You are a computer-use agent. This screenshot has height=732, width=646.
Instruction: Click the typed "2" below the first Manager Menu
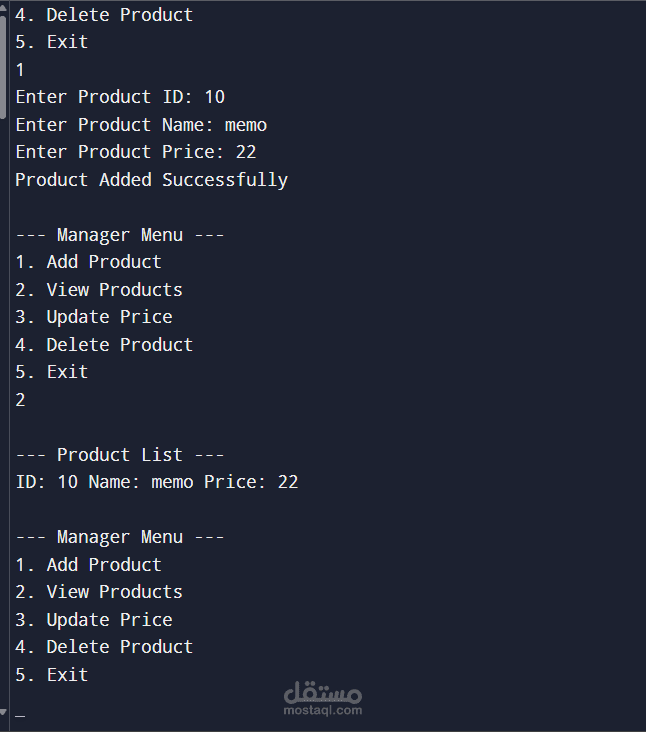[20, 400]
